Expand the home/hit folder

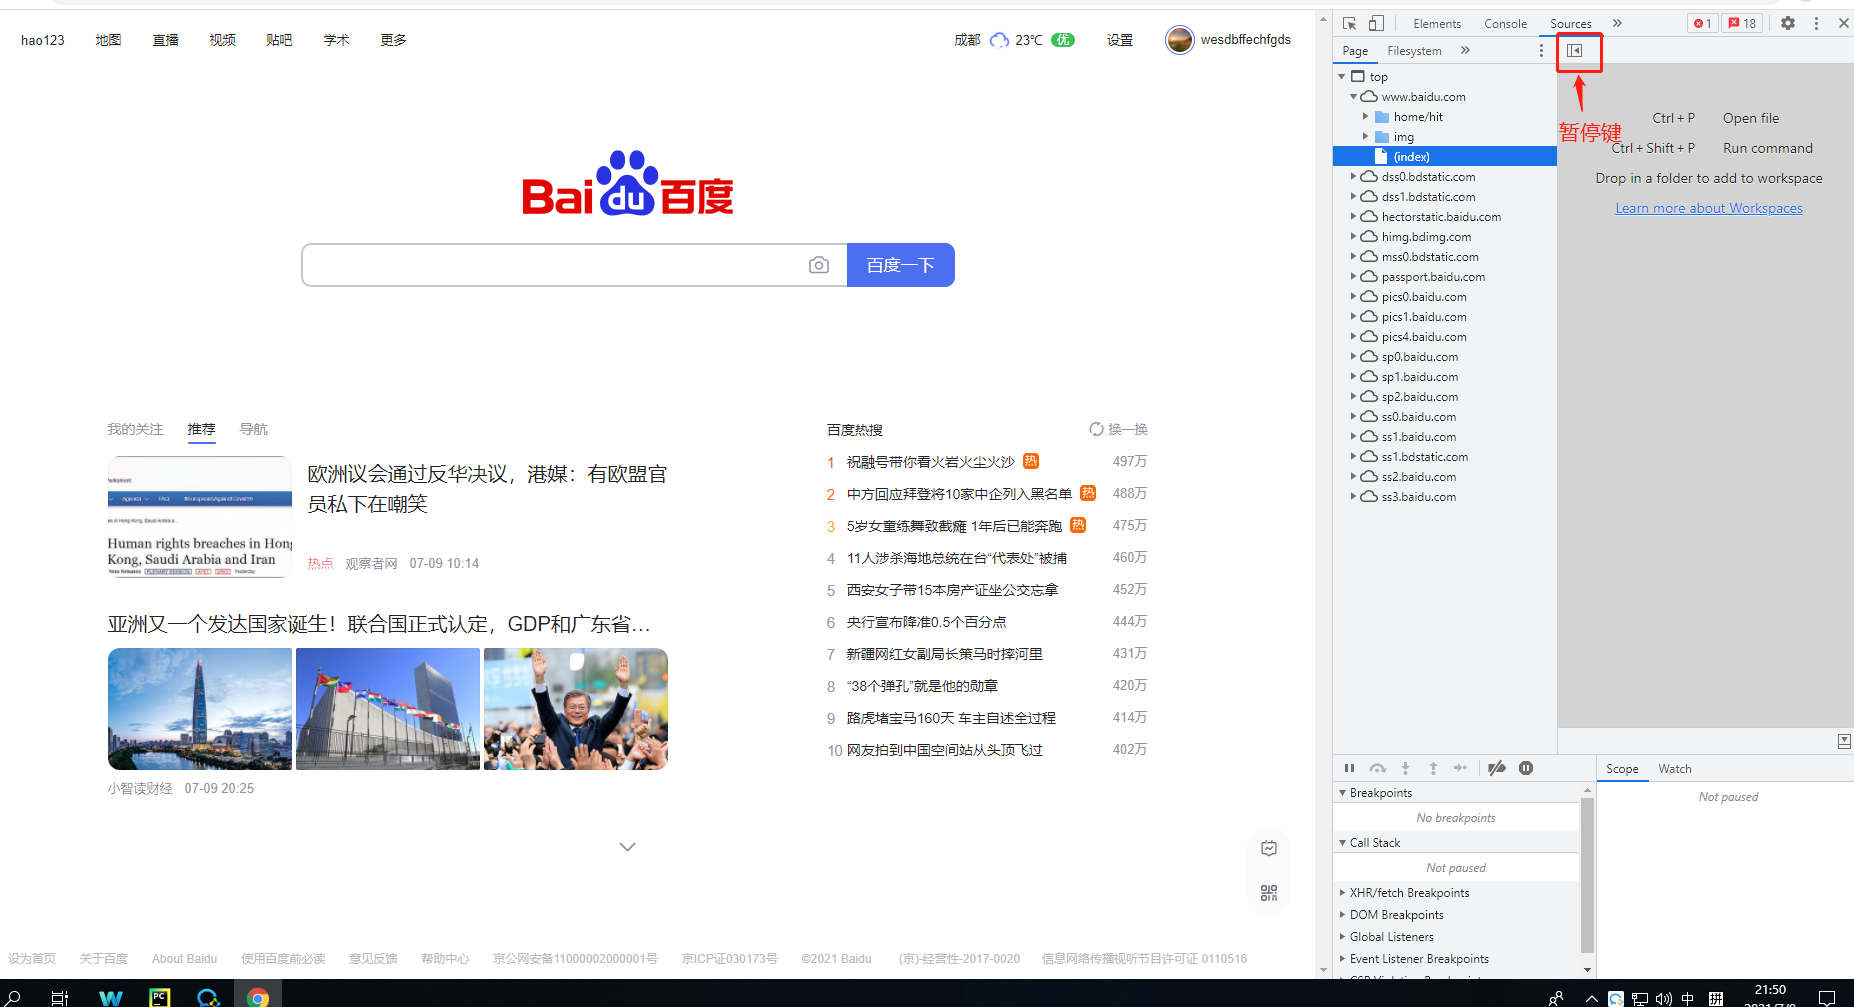(1365, 117)
